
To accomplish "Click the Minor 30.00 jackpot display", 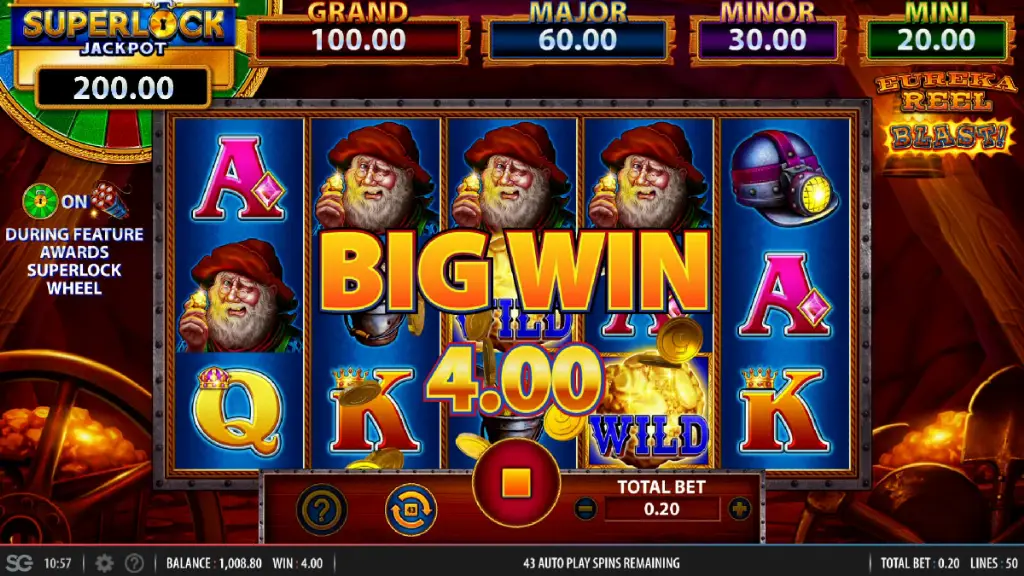I will 767,40.
